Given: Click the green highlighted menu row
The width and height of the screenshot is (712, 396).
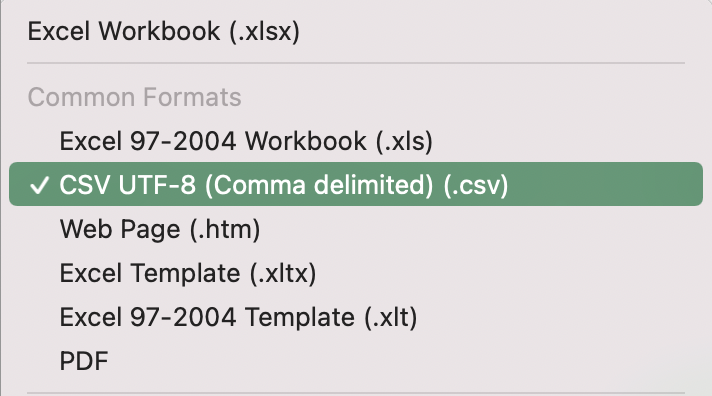Looking at the screenshot, I should [x=356, y=184].
